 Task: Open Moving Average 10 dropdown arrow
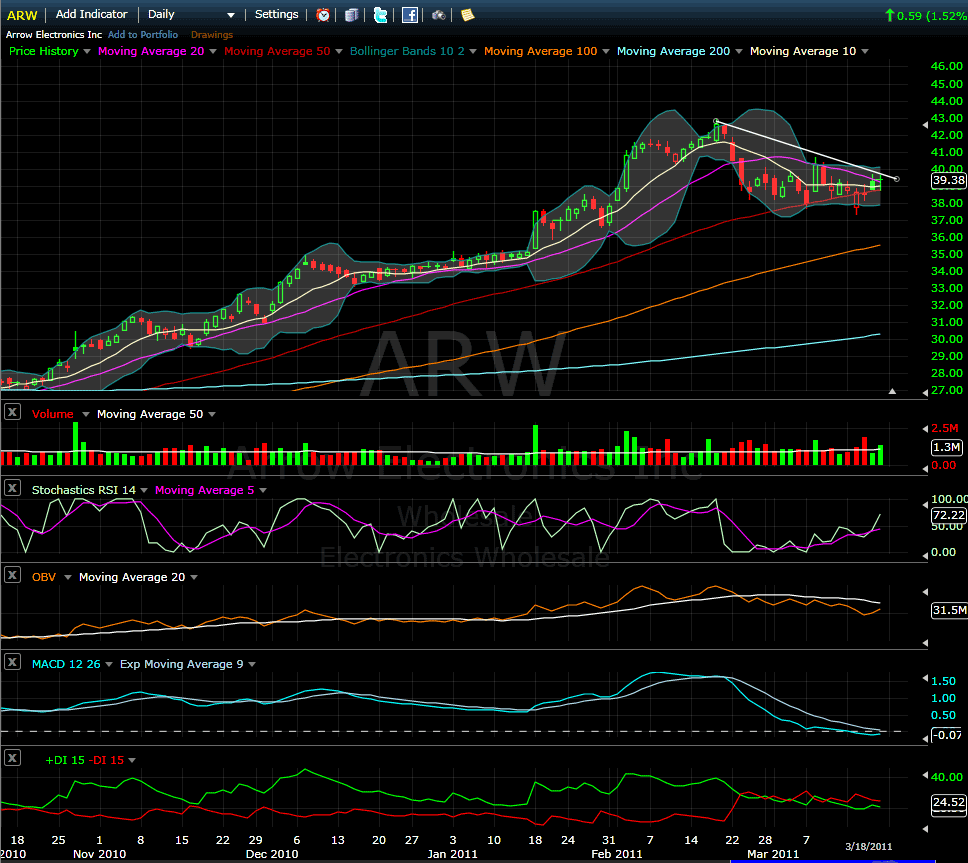pos(865,51)
